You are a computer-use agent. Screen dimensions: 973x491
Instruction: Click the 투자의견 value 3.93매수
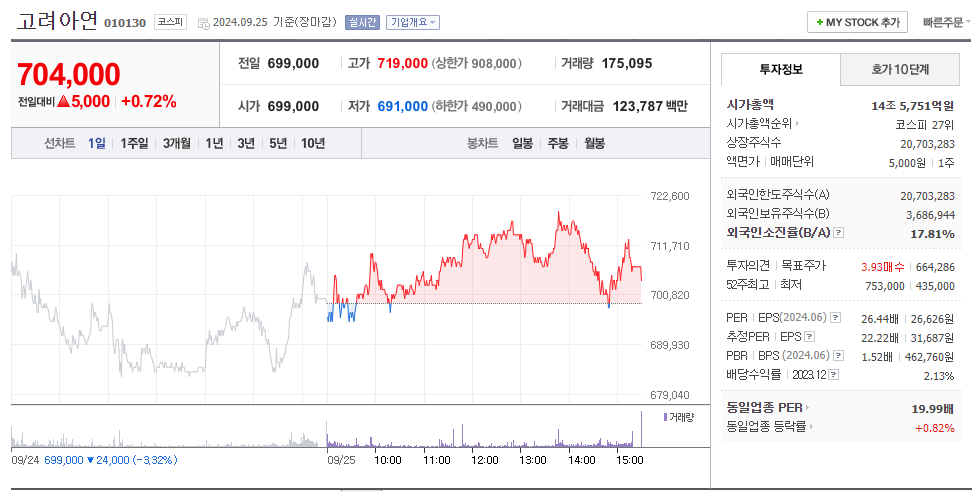click(882, 267)
